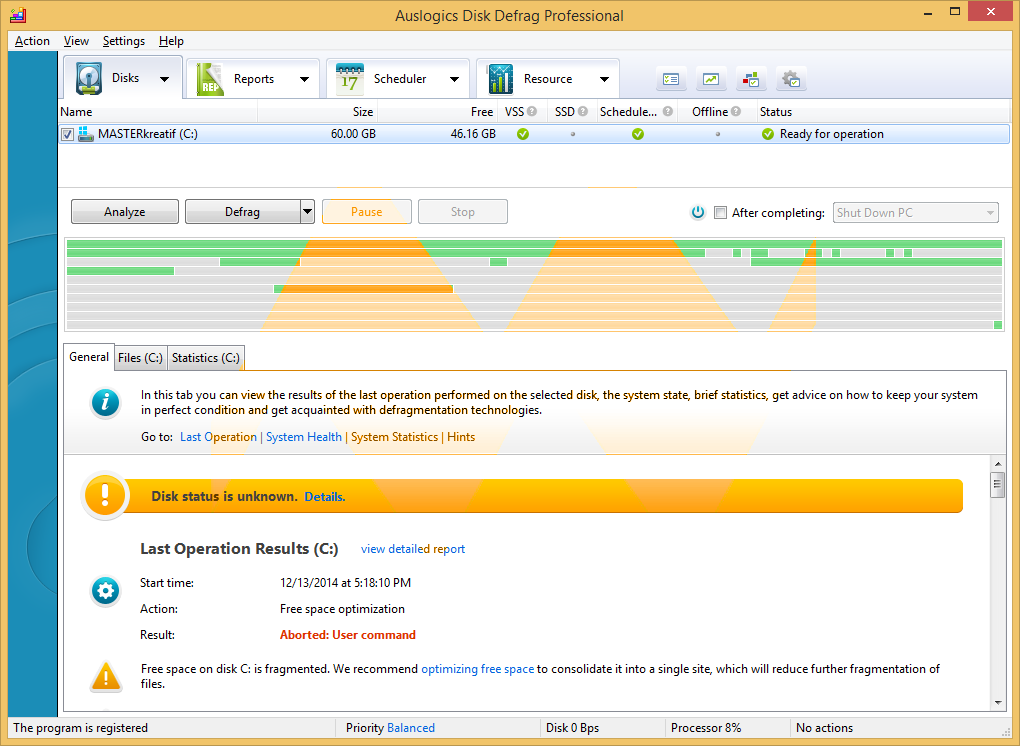Click the Scheduler calendar icon

point(349,79)
